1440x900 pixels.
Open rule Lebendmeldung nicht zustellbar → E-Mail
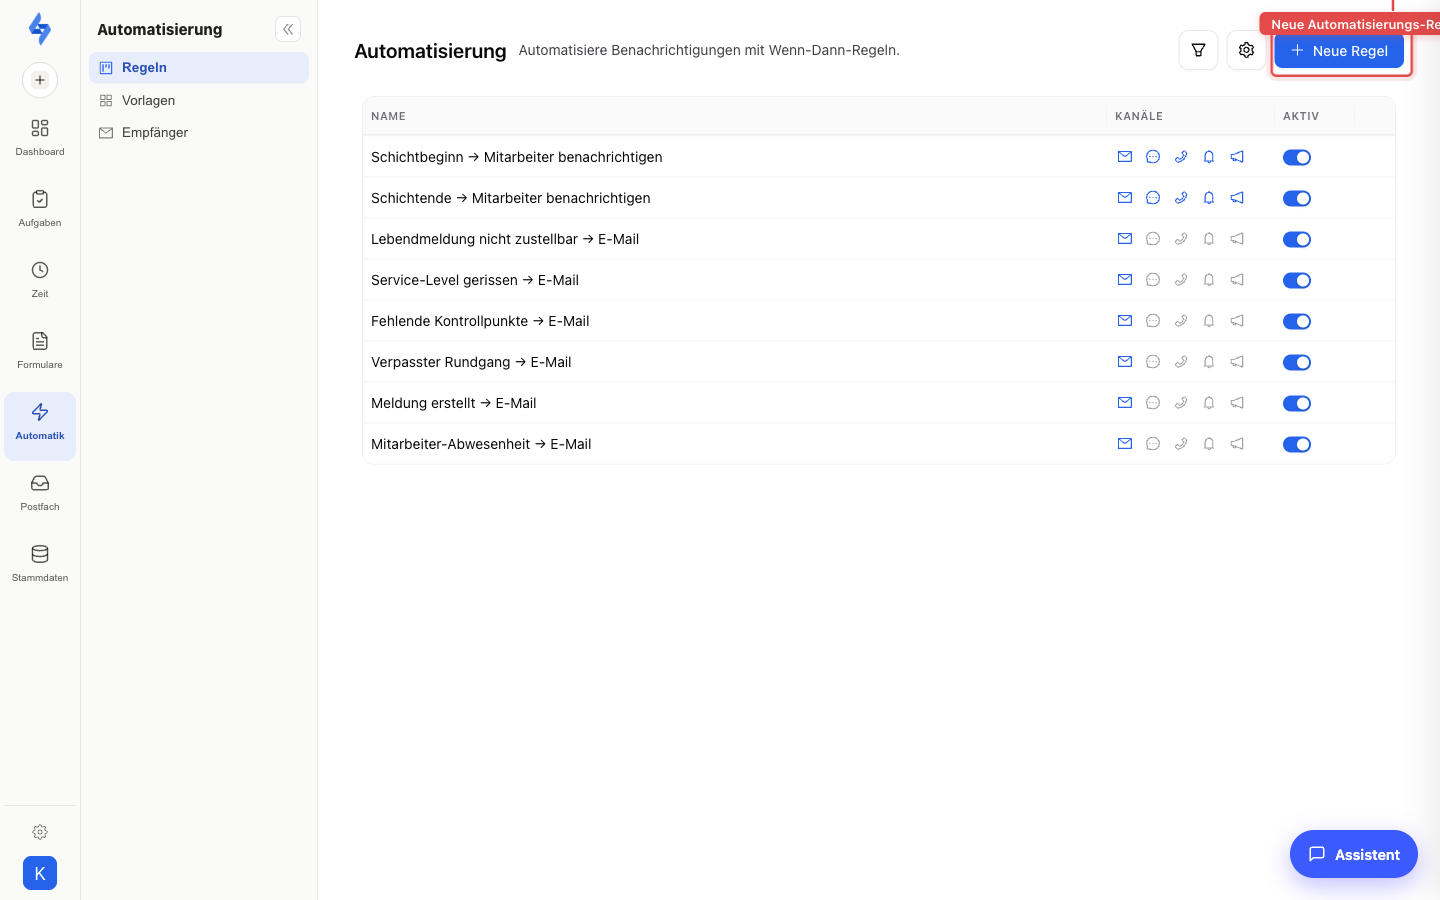click(505, 239)
